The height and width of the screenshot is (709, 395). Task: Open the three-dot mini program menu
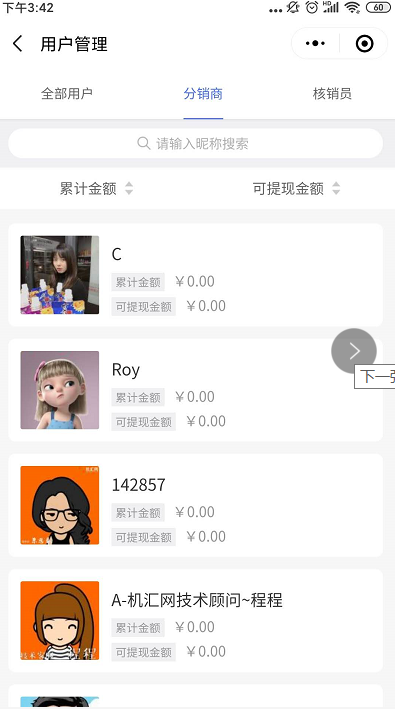pyautogui.click(x=315, y=44)
